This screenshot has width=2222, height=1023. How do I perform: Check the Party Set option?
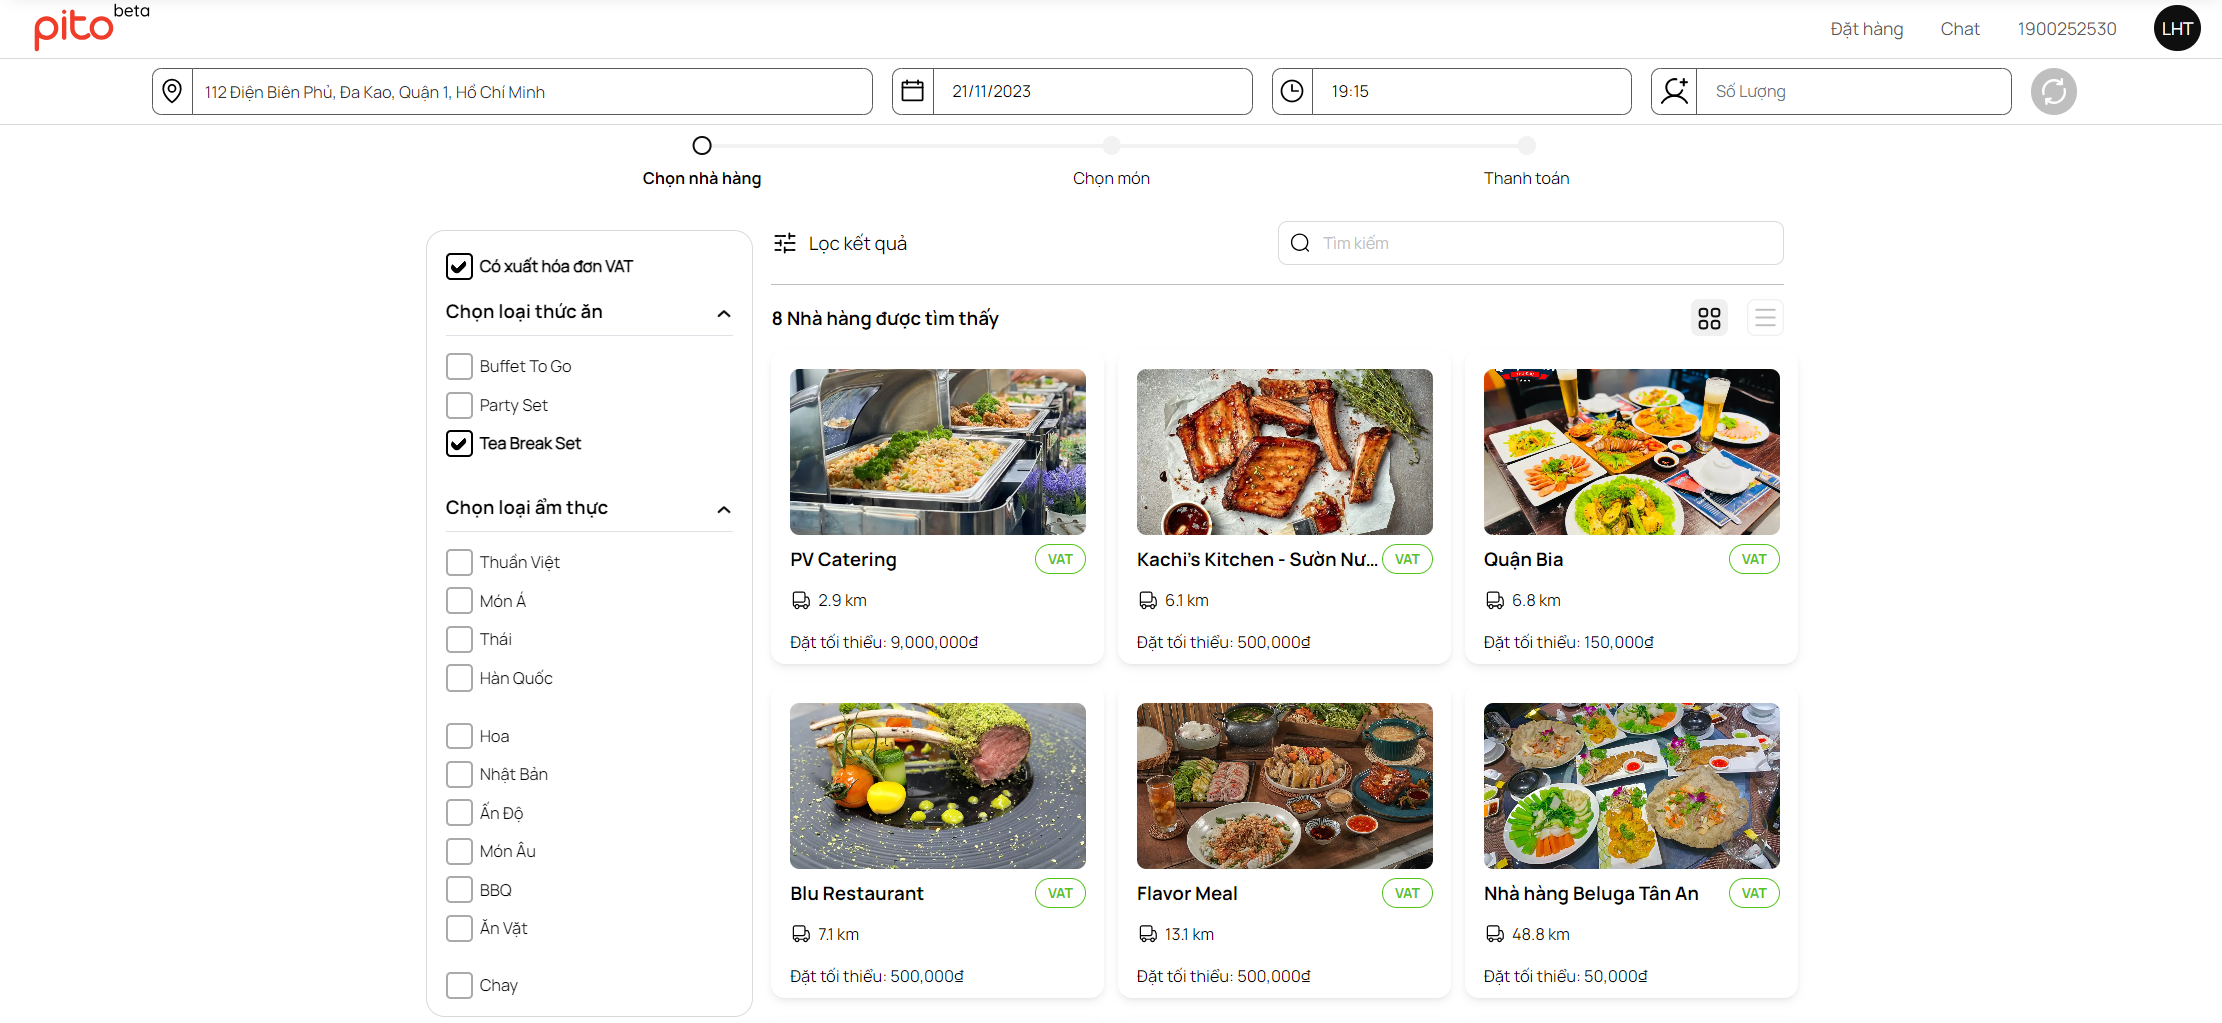click(459, 405)
